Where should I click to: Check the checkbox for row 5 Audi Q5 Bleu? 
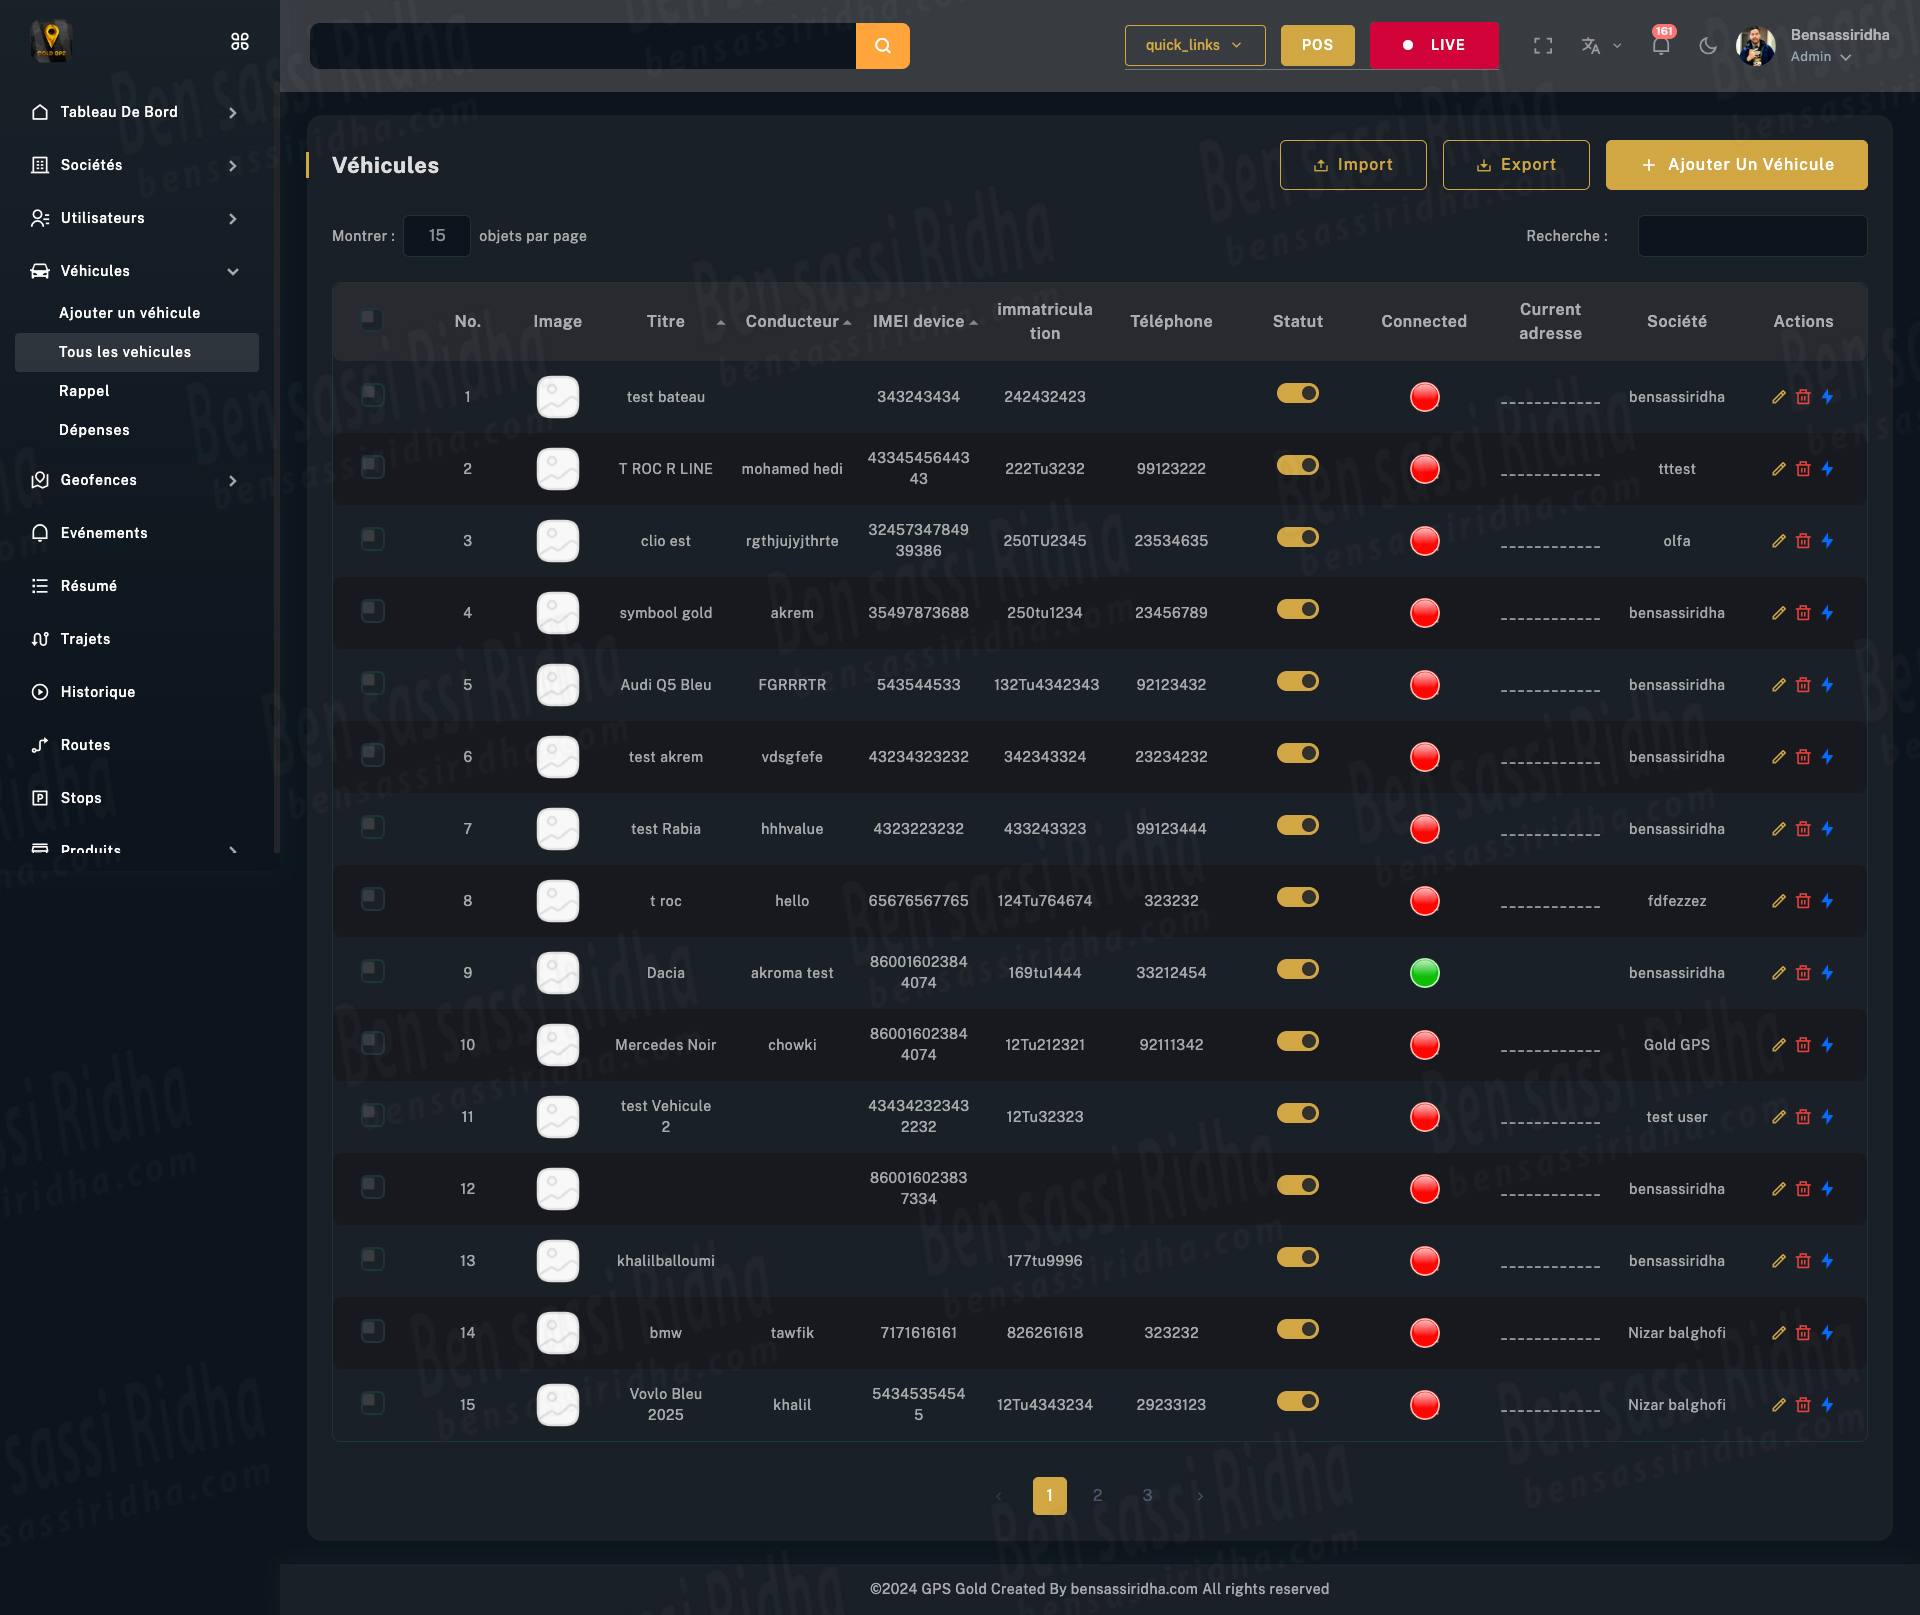point(372,683)
